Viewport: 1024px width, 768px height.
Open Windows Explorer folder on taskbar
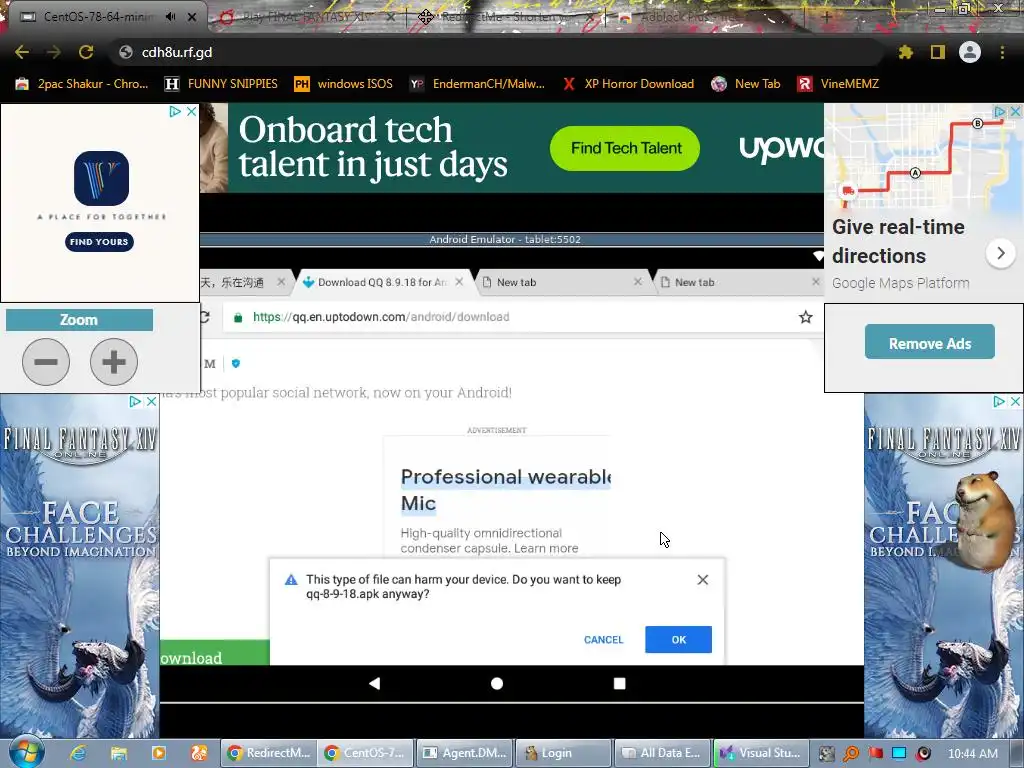(x=119, y=754)
